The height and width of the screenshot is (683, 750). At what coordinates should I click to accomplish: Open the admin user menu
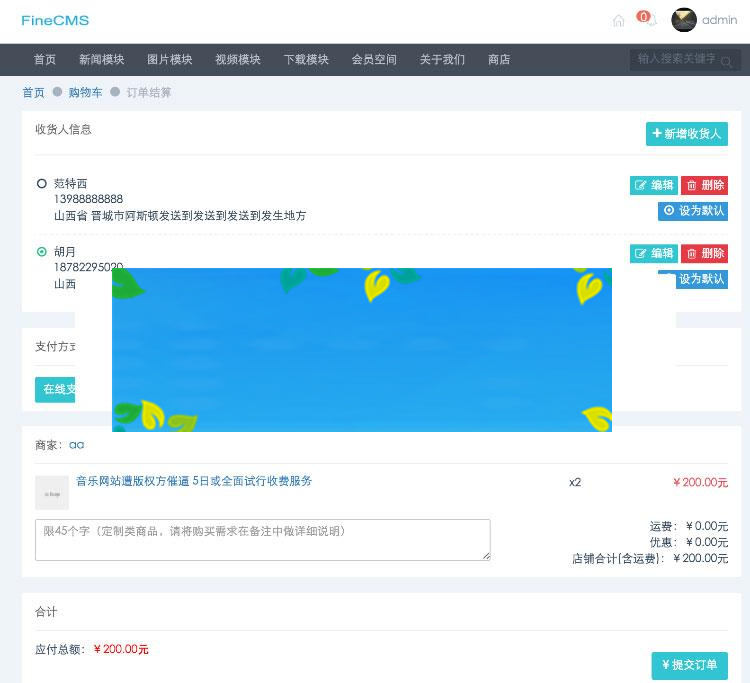tap(719, 20)
